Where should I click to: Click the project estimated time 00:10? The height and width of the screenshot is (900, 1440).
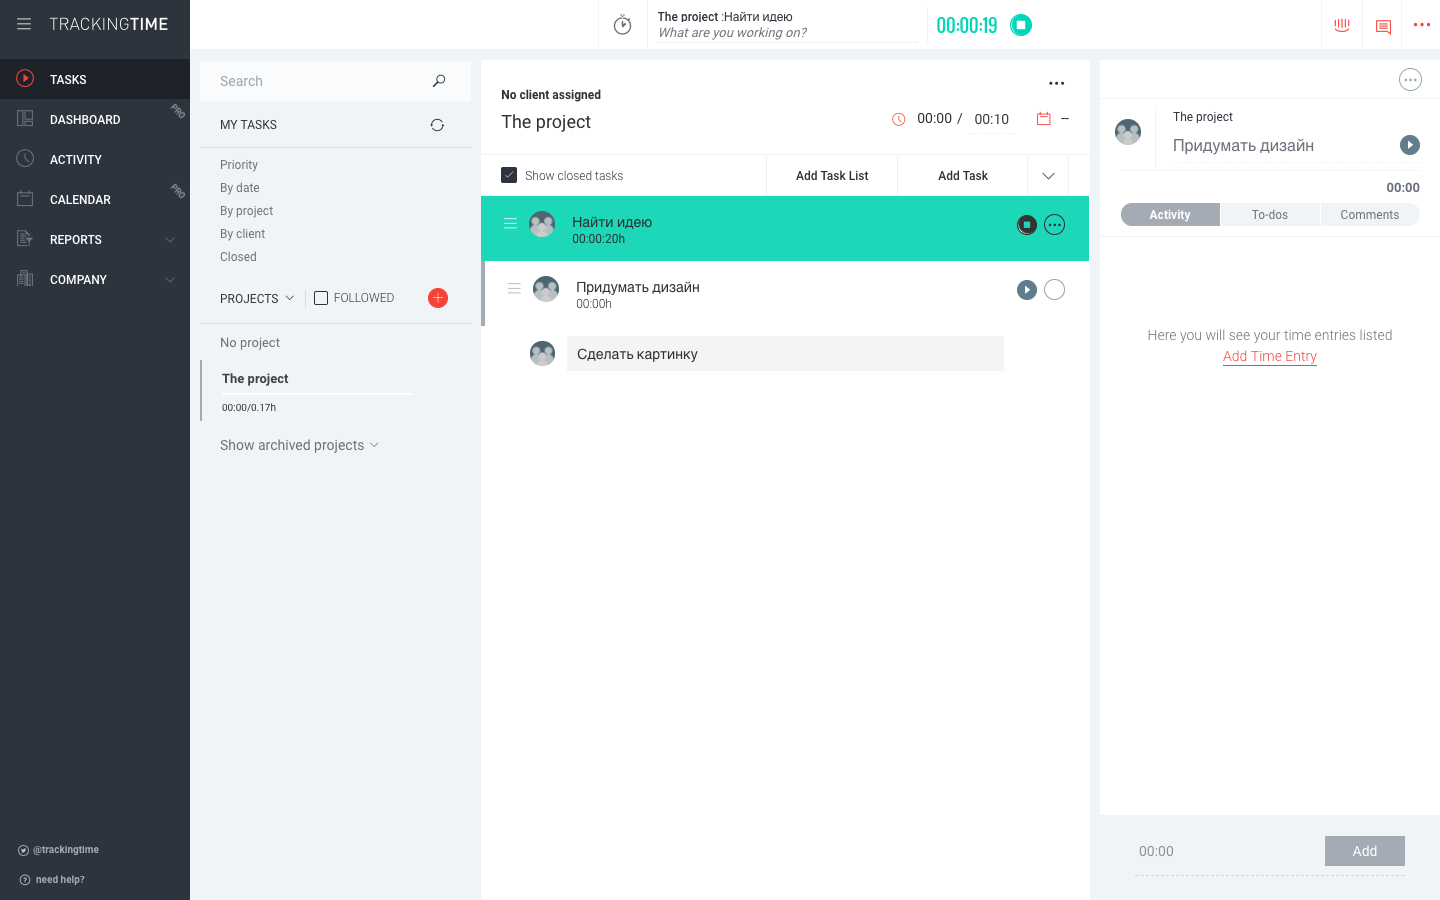click(x=992, y=119)
